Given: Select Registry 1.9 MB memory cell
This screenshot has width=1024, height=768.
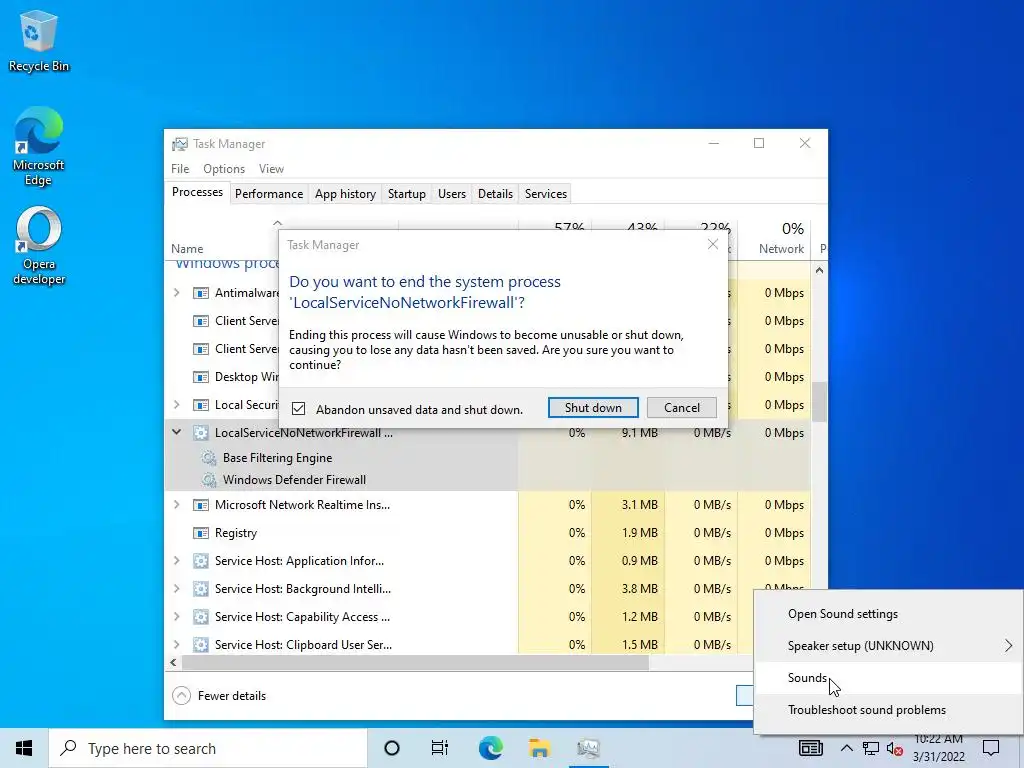Looking at the screenshot, I should [628, 533].
